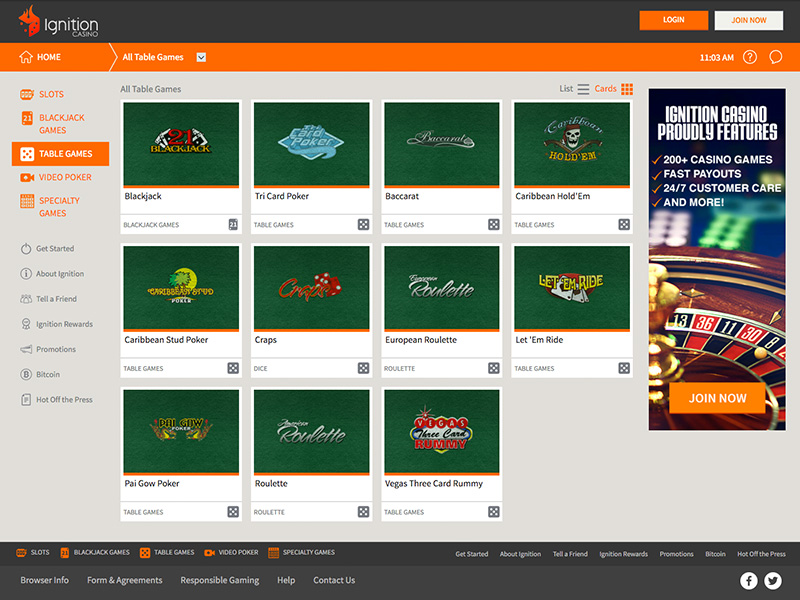The width and height of the screenshot is (800, 600).
Task: Click the Vegas Three Card Rummy title
Action: pyautogui.click(x=434, y=484)
